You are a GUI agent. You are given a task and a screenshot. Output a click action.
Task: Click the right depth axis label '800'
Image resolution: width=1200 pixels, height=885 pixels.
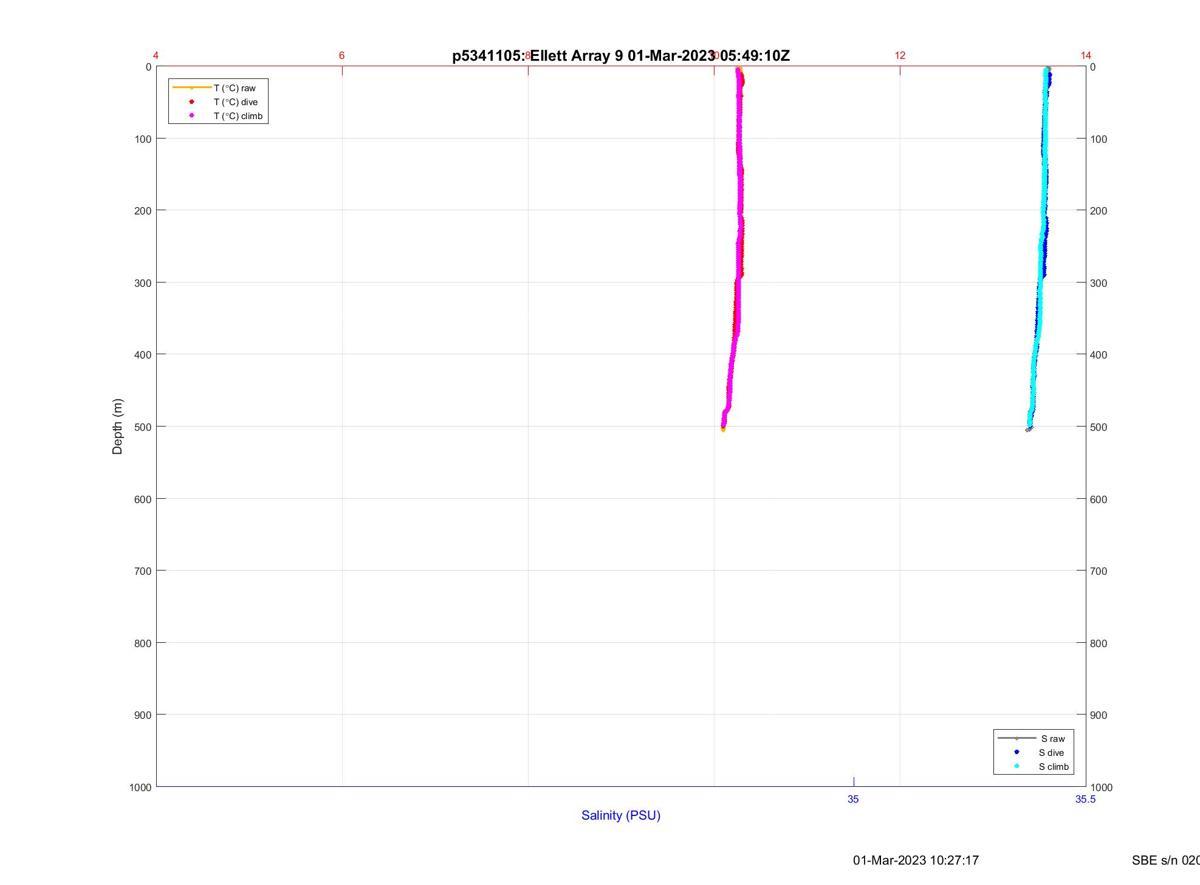click(x=1099, y=643)
